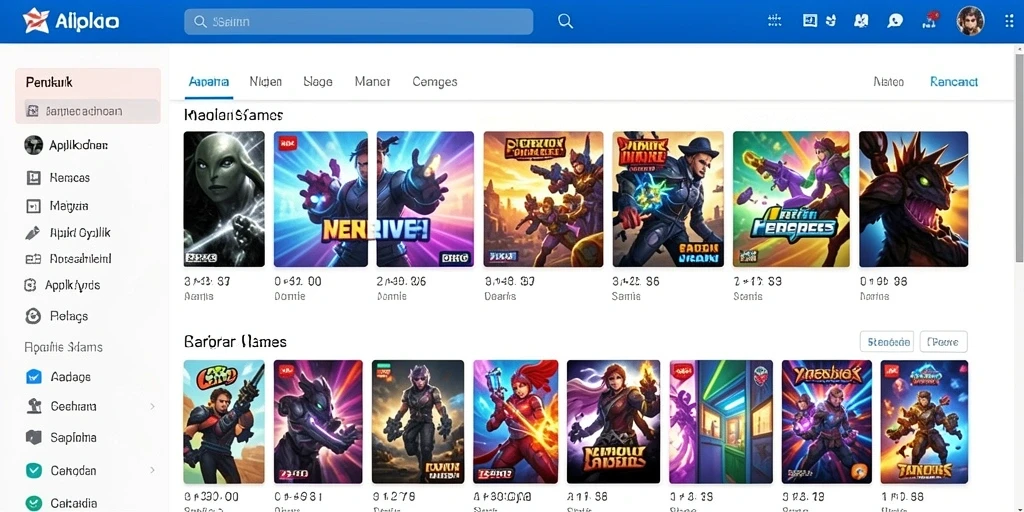The image size is (1024, 512).
Task: Open the green alien face game thumbnail
Action: 224,199
